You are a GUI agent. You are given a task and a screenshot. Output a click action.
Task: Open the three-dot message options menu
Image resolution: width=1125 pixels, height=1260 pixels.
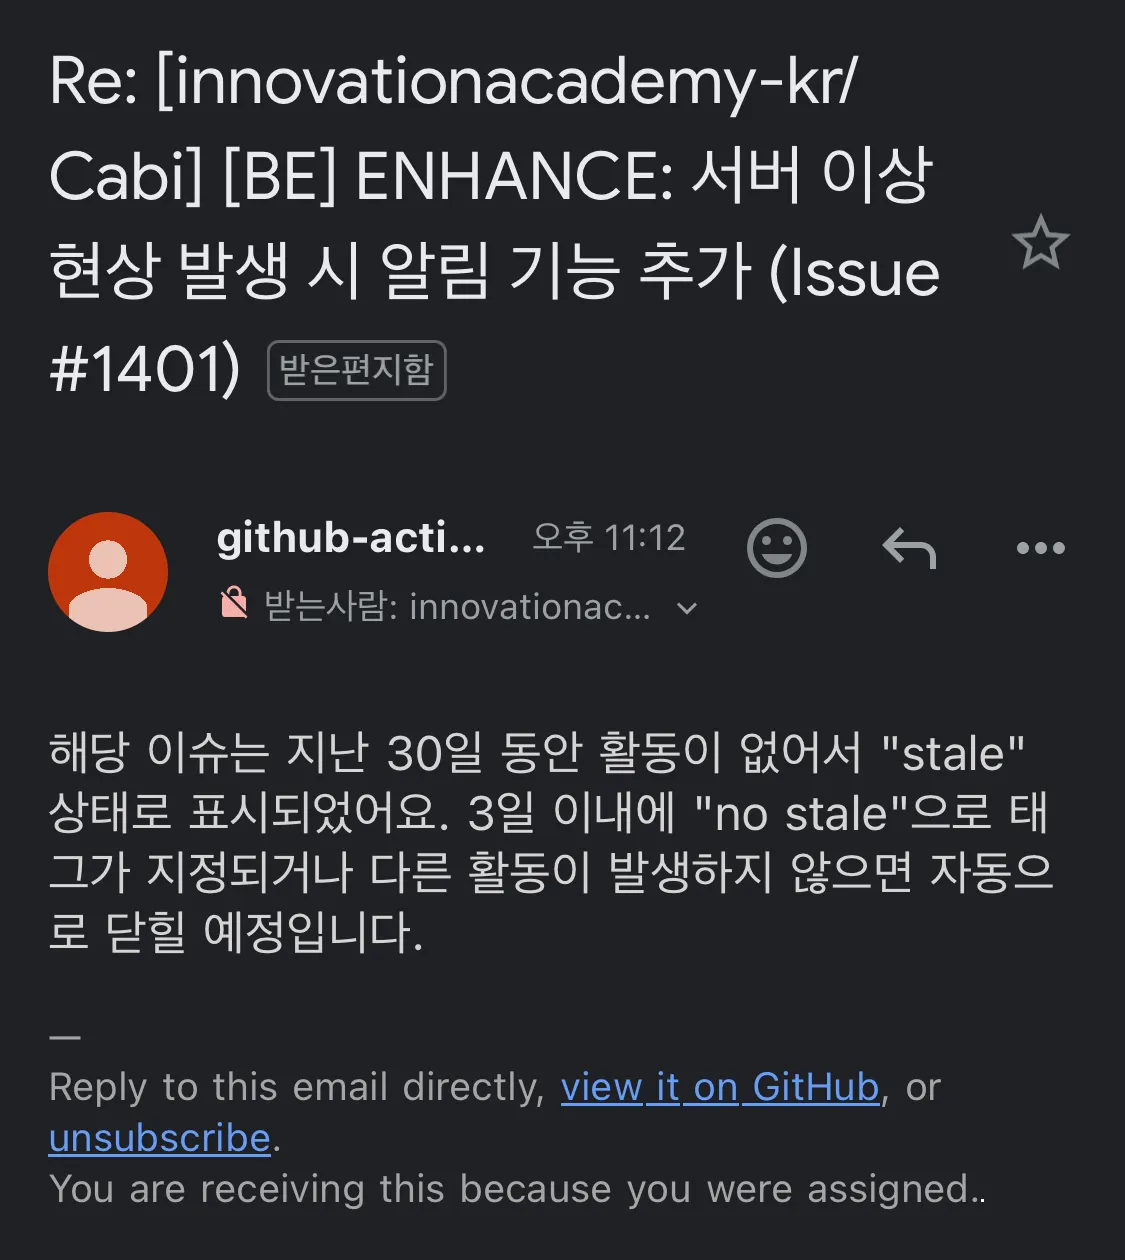(1040, 548)
